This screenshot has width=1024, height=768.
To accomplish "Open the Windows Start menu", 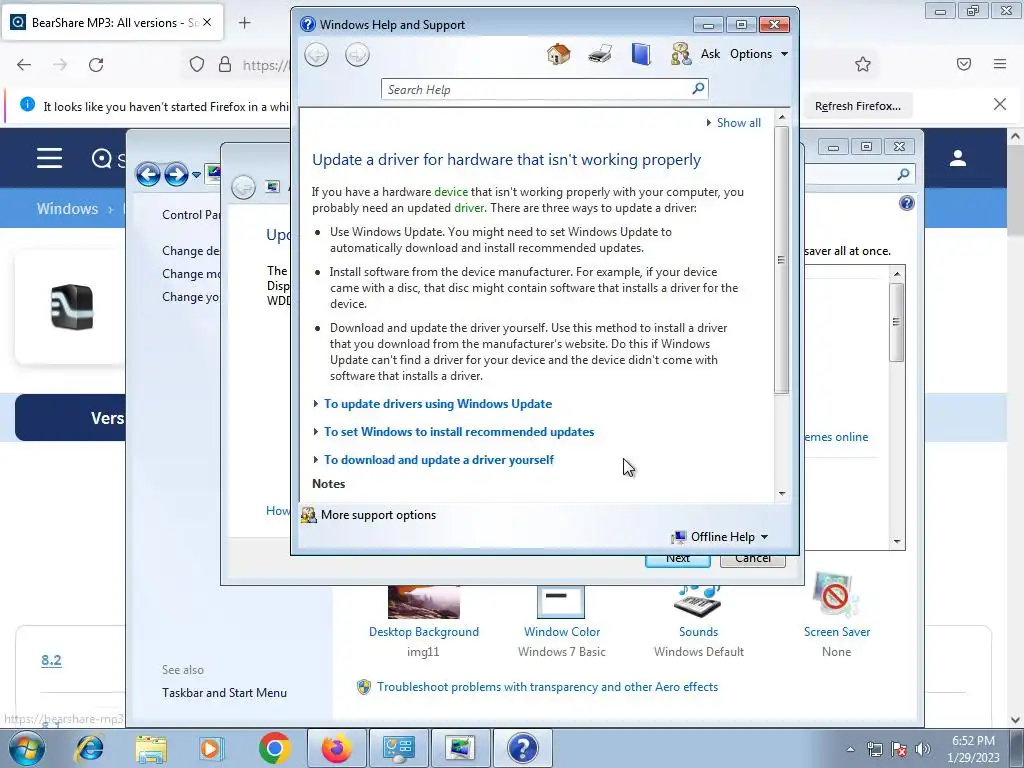I will 26,748.
